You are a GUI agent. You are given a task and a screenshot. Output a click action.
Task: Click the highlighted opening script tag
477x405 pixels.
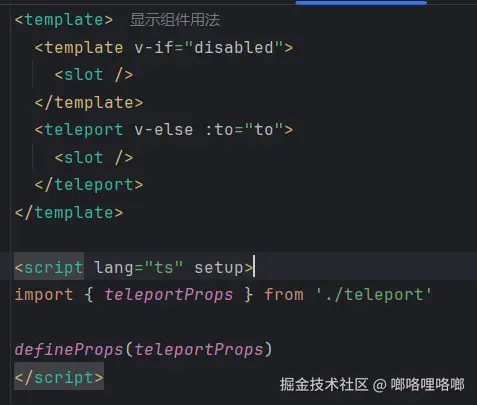pyautogui.click(x=49, y=267)
